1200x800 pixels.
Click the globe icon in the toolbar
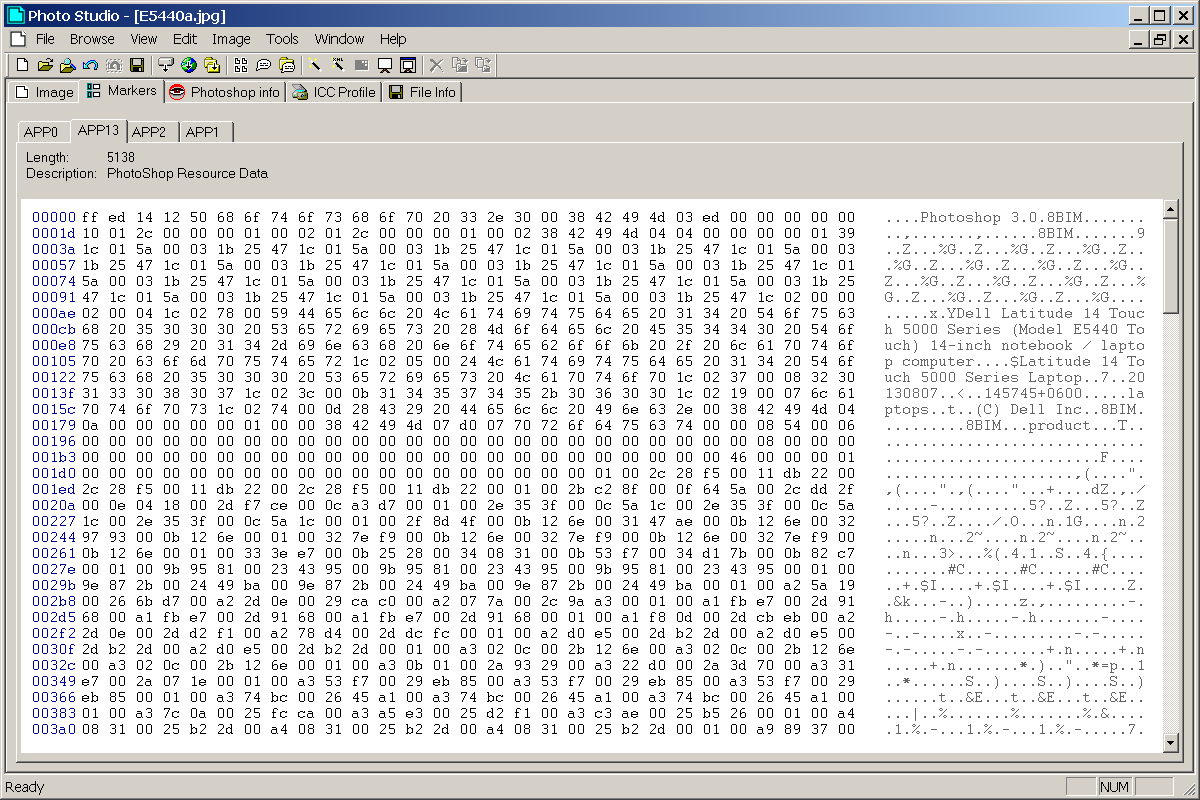pyautogui.click(x=188, y=65)
